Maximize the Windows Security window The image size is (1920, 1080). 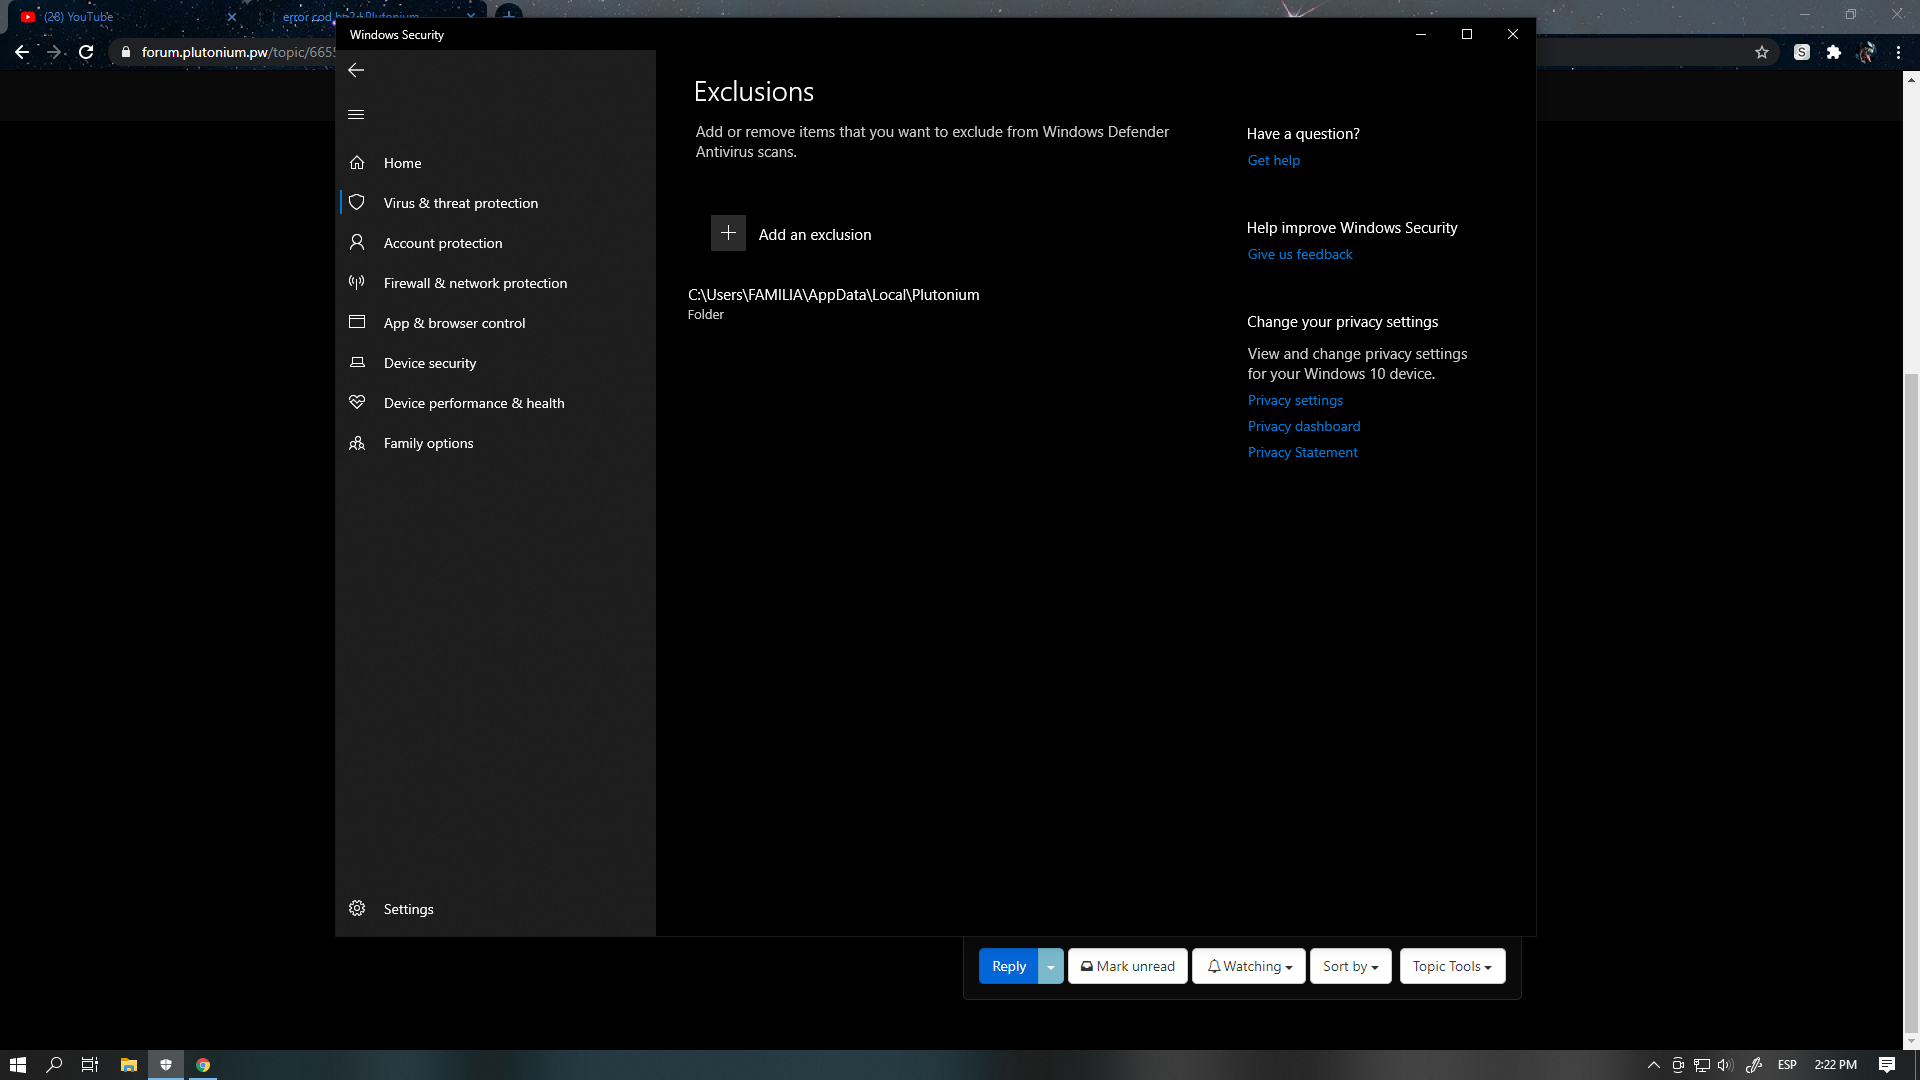pos(1467,34)
